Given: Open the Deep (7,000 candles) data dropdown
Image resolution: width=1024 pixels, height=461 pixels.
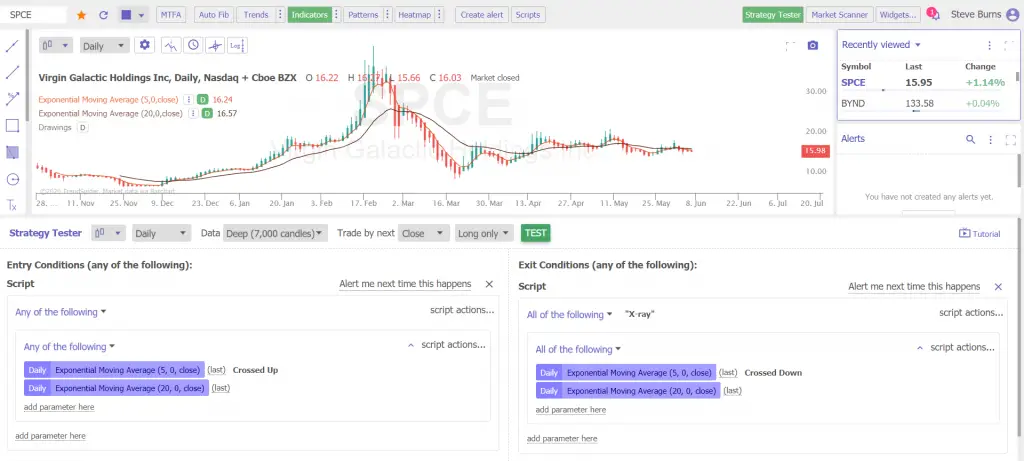Looking at the screenshot, I should (275, 233).
